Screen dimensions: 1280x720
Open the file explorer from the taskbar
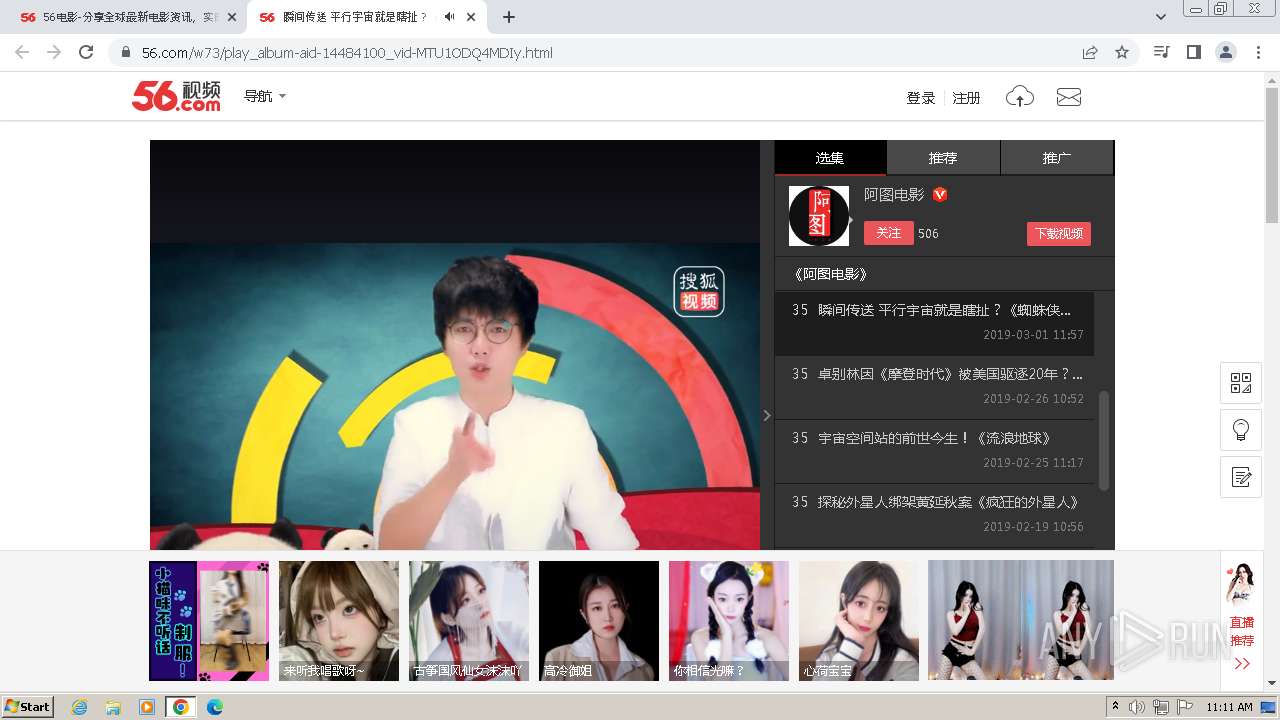[113, 707]
